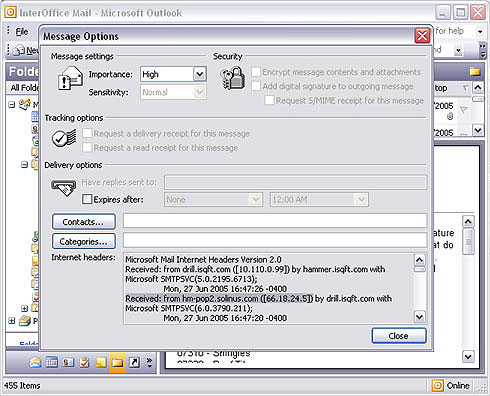490x396 pixels.
Task: Click 'Microsoft Mail Internet Headers Version 2.0' line
Action: tap(203, 259)
